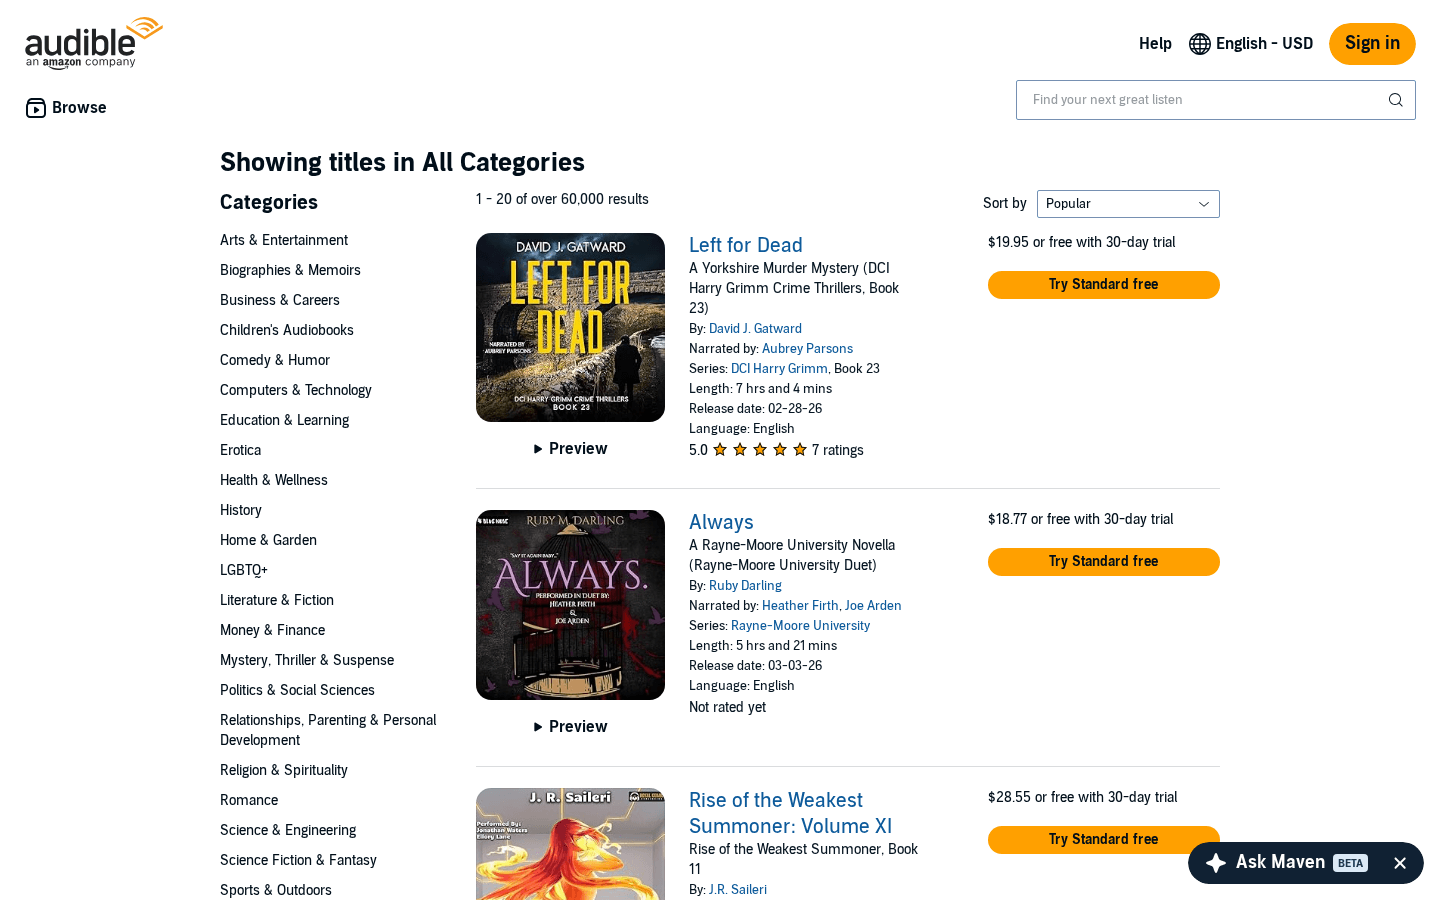Open the Always audiobook cover thumbnail

[570, 604]
